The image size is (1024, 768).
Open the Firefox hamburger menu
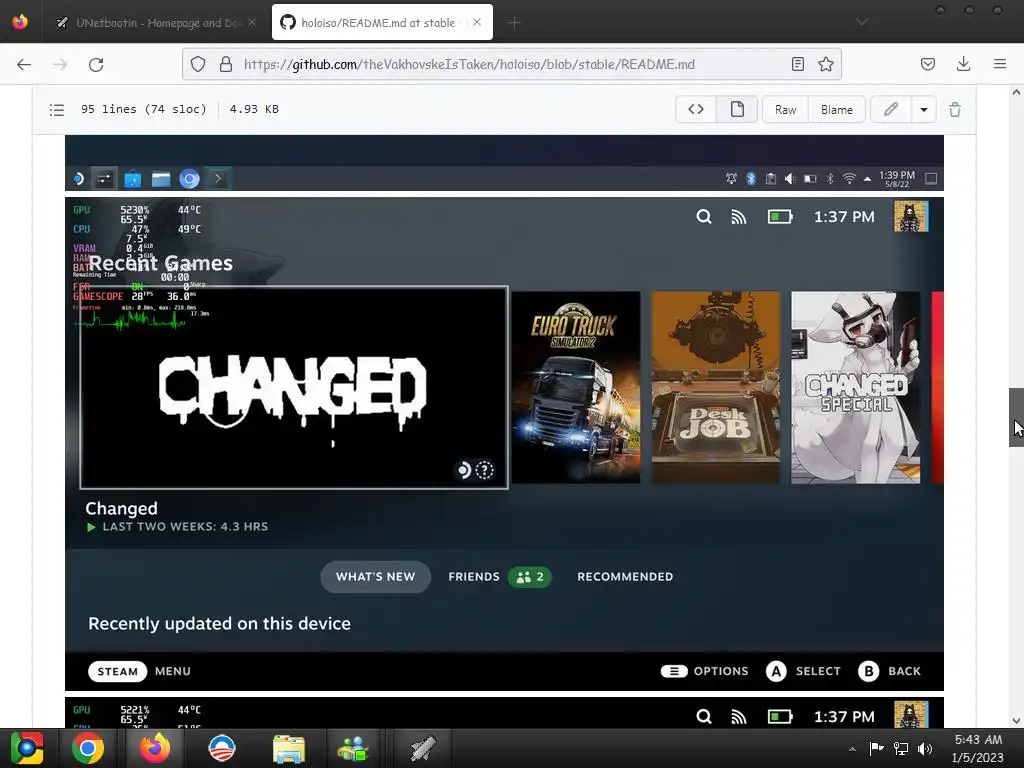1000,64
